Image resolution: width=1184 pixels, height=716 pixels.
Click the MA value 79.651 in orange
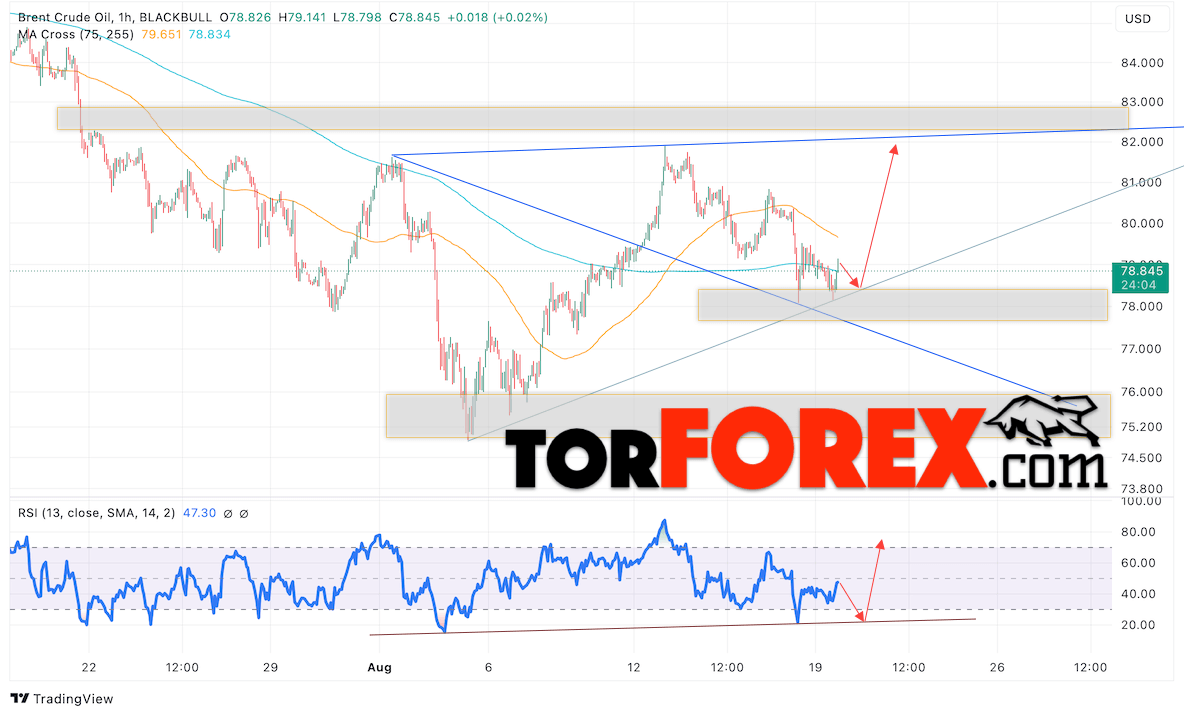point(160,34)
